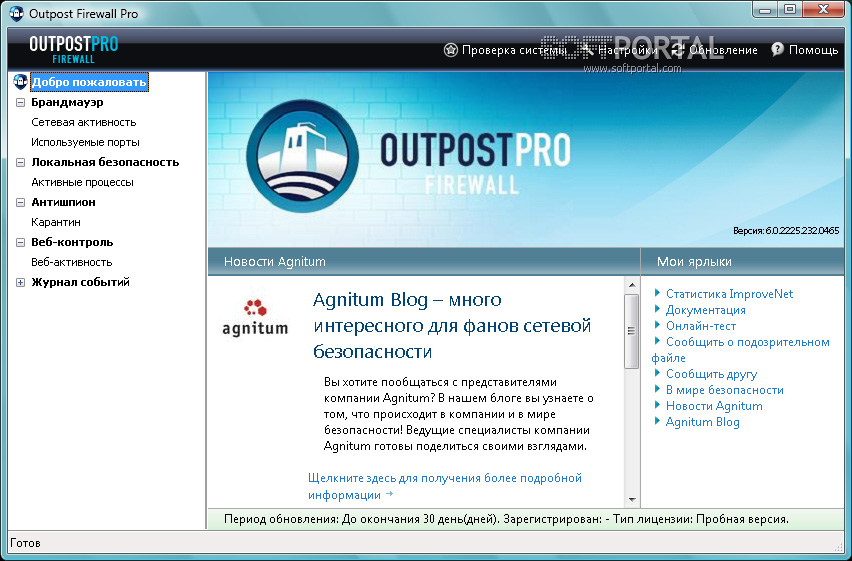Click the arrow bullet beside Agnitum Blog shortcut

pyautogui.click(x=657, y=421)
